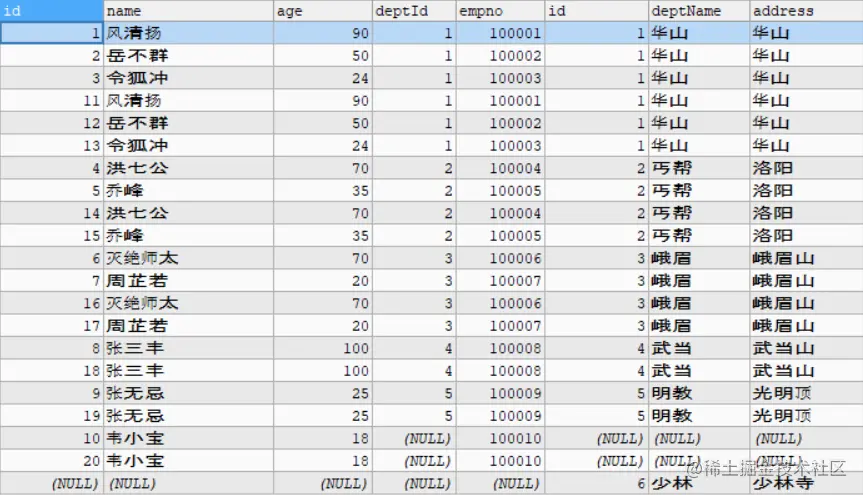The width and height of the screenshot is (863, 495).
Task: Select address 少林寺 in the last row
Action: point(806,484)
